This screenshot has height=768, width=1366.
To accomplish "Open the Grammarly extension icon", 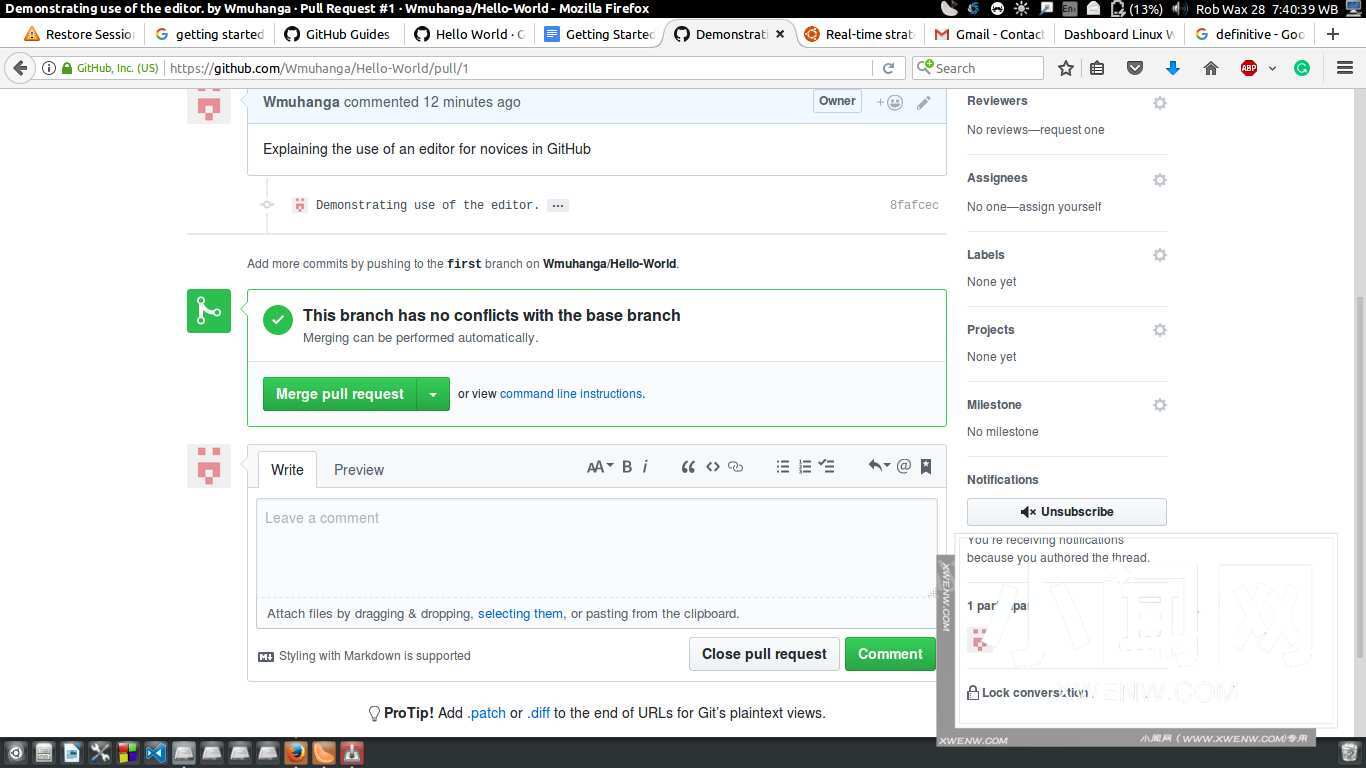I will 1302,68.
